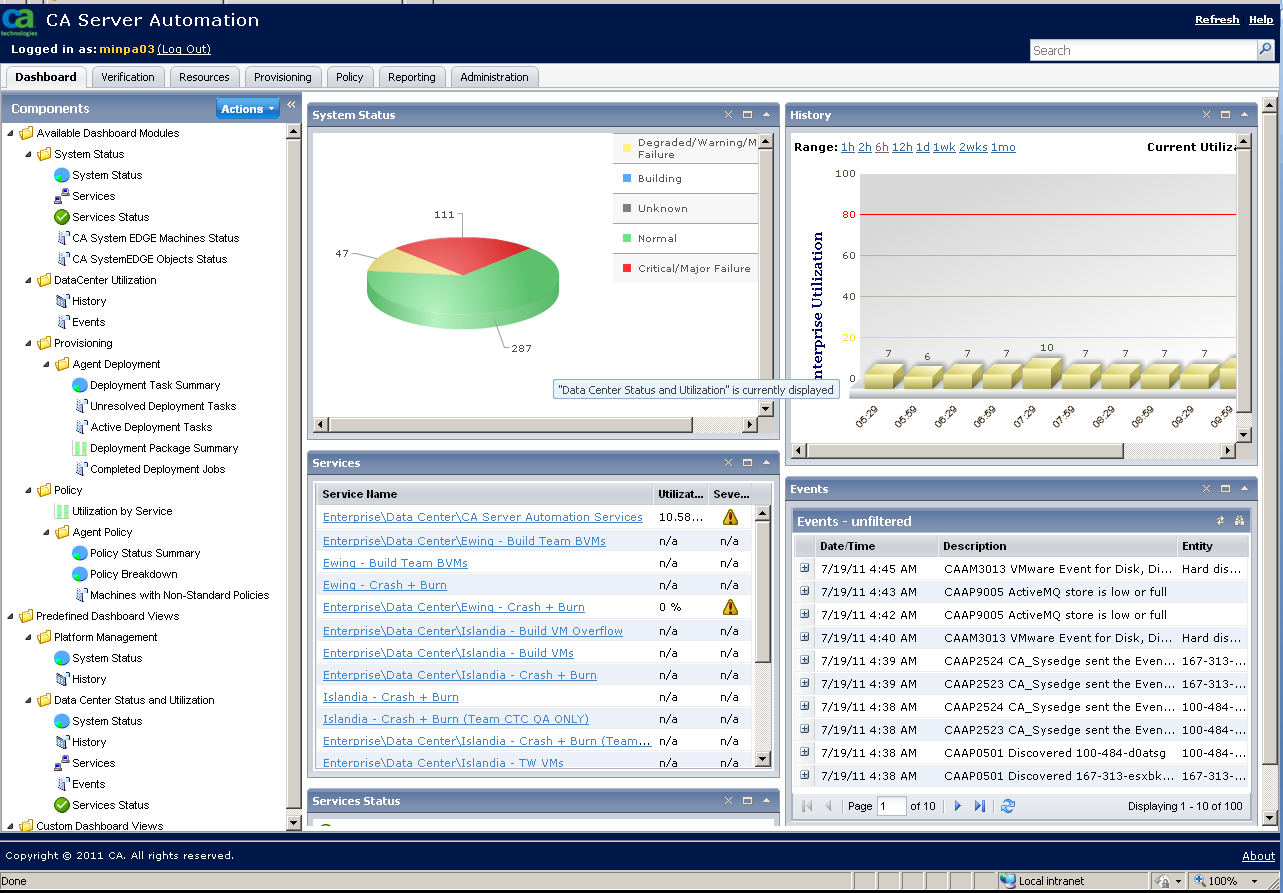Collapse the Components sidebar with double-chevron icon
Viewport: 1283px width, 893px height.
point(291,105)
